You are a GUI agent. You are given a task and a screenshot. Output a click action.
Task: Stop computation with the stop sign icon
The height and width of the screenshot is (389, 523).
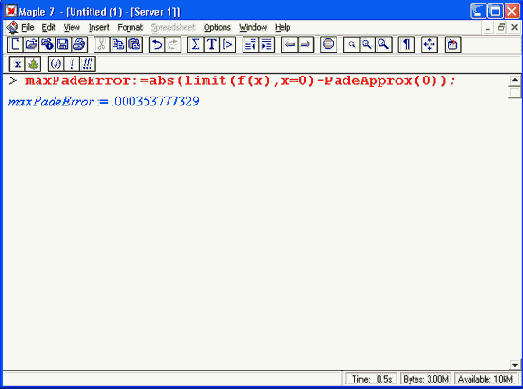pyautogui.click(x=328, y=44)
